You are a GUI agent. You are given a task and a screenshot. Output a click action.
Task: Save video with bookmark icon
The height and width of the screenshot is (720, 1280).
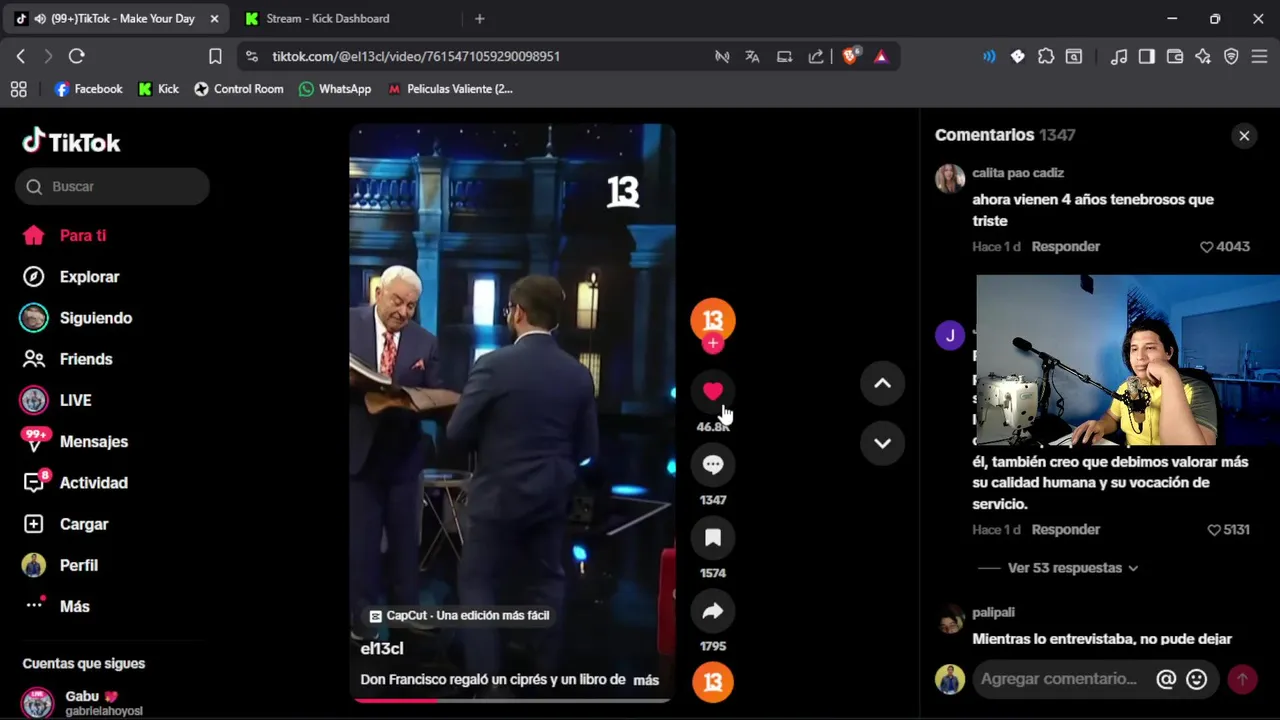tap(713, 538)
